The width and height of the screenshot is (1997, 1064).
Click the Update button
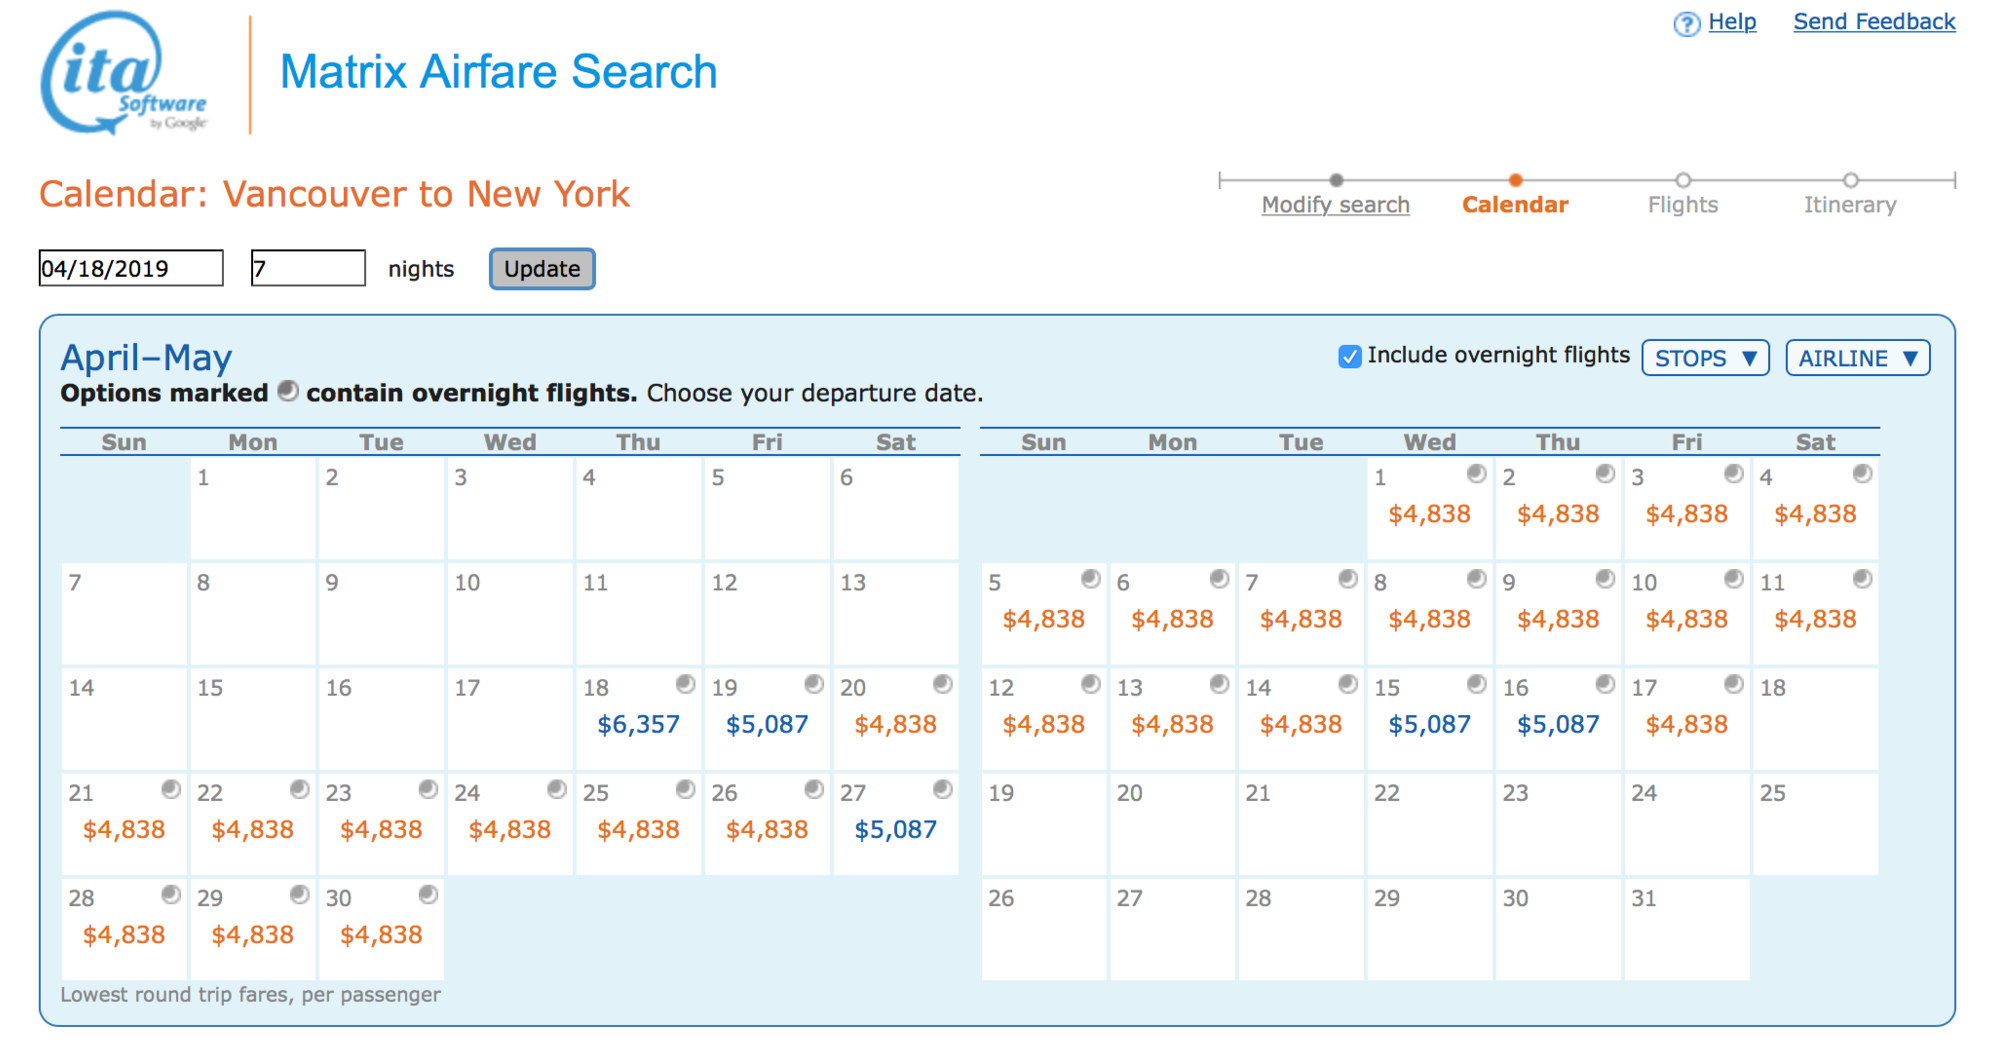coord(542,269)
